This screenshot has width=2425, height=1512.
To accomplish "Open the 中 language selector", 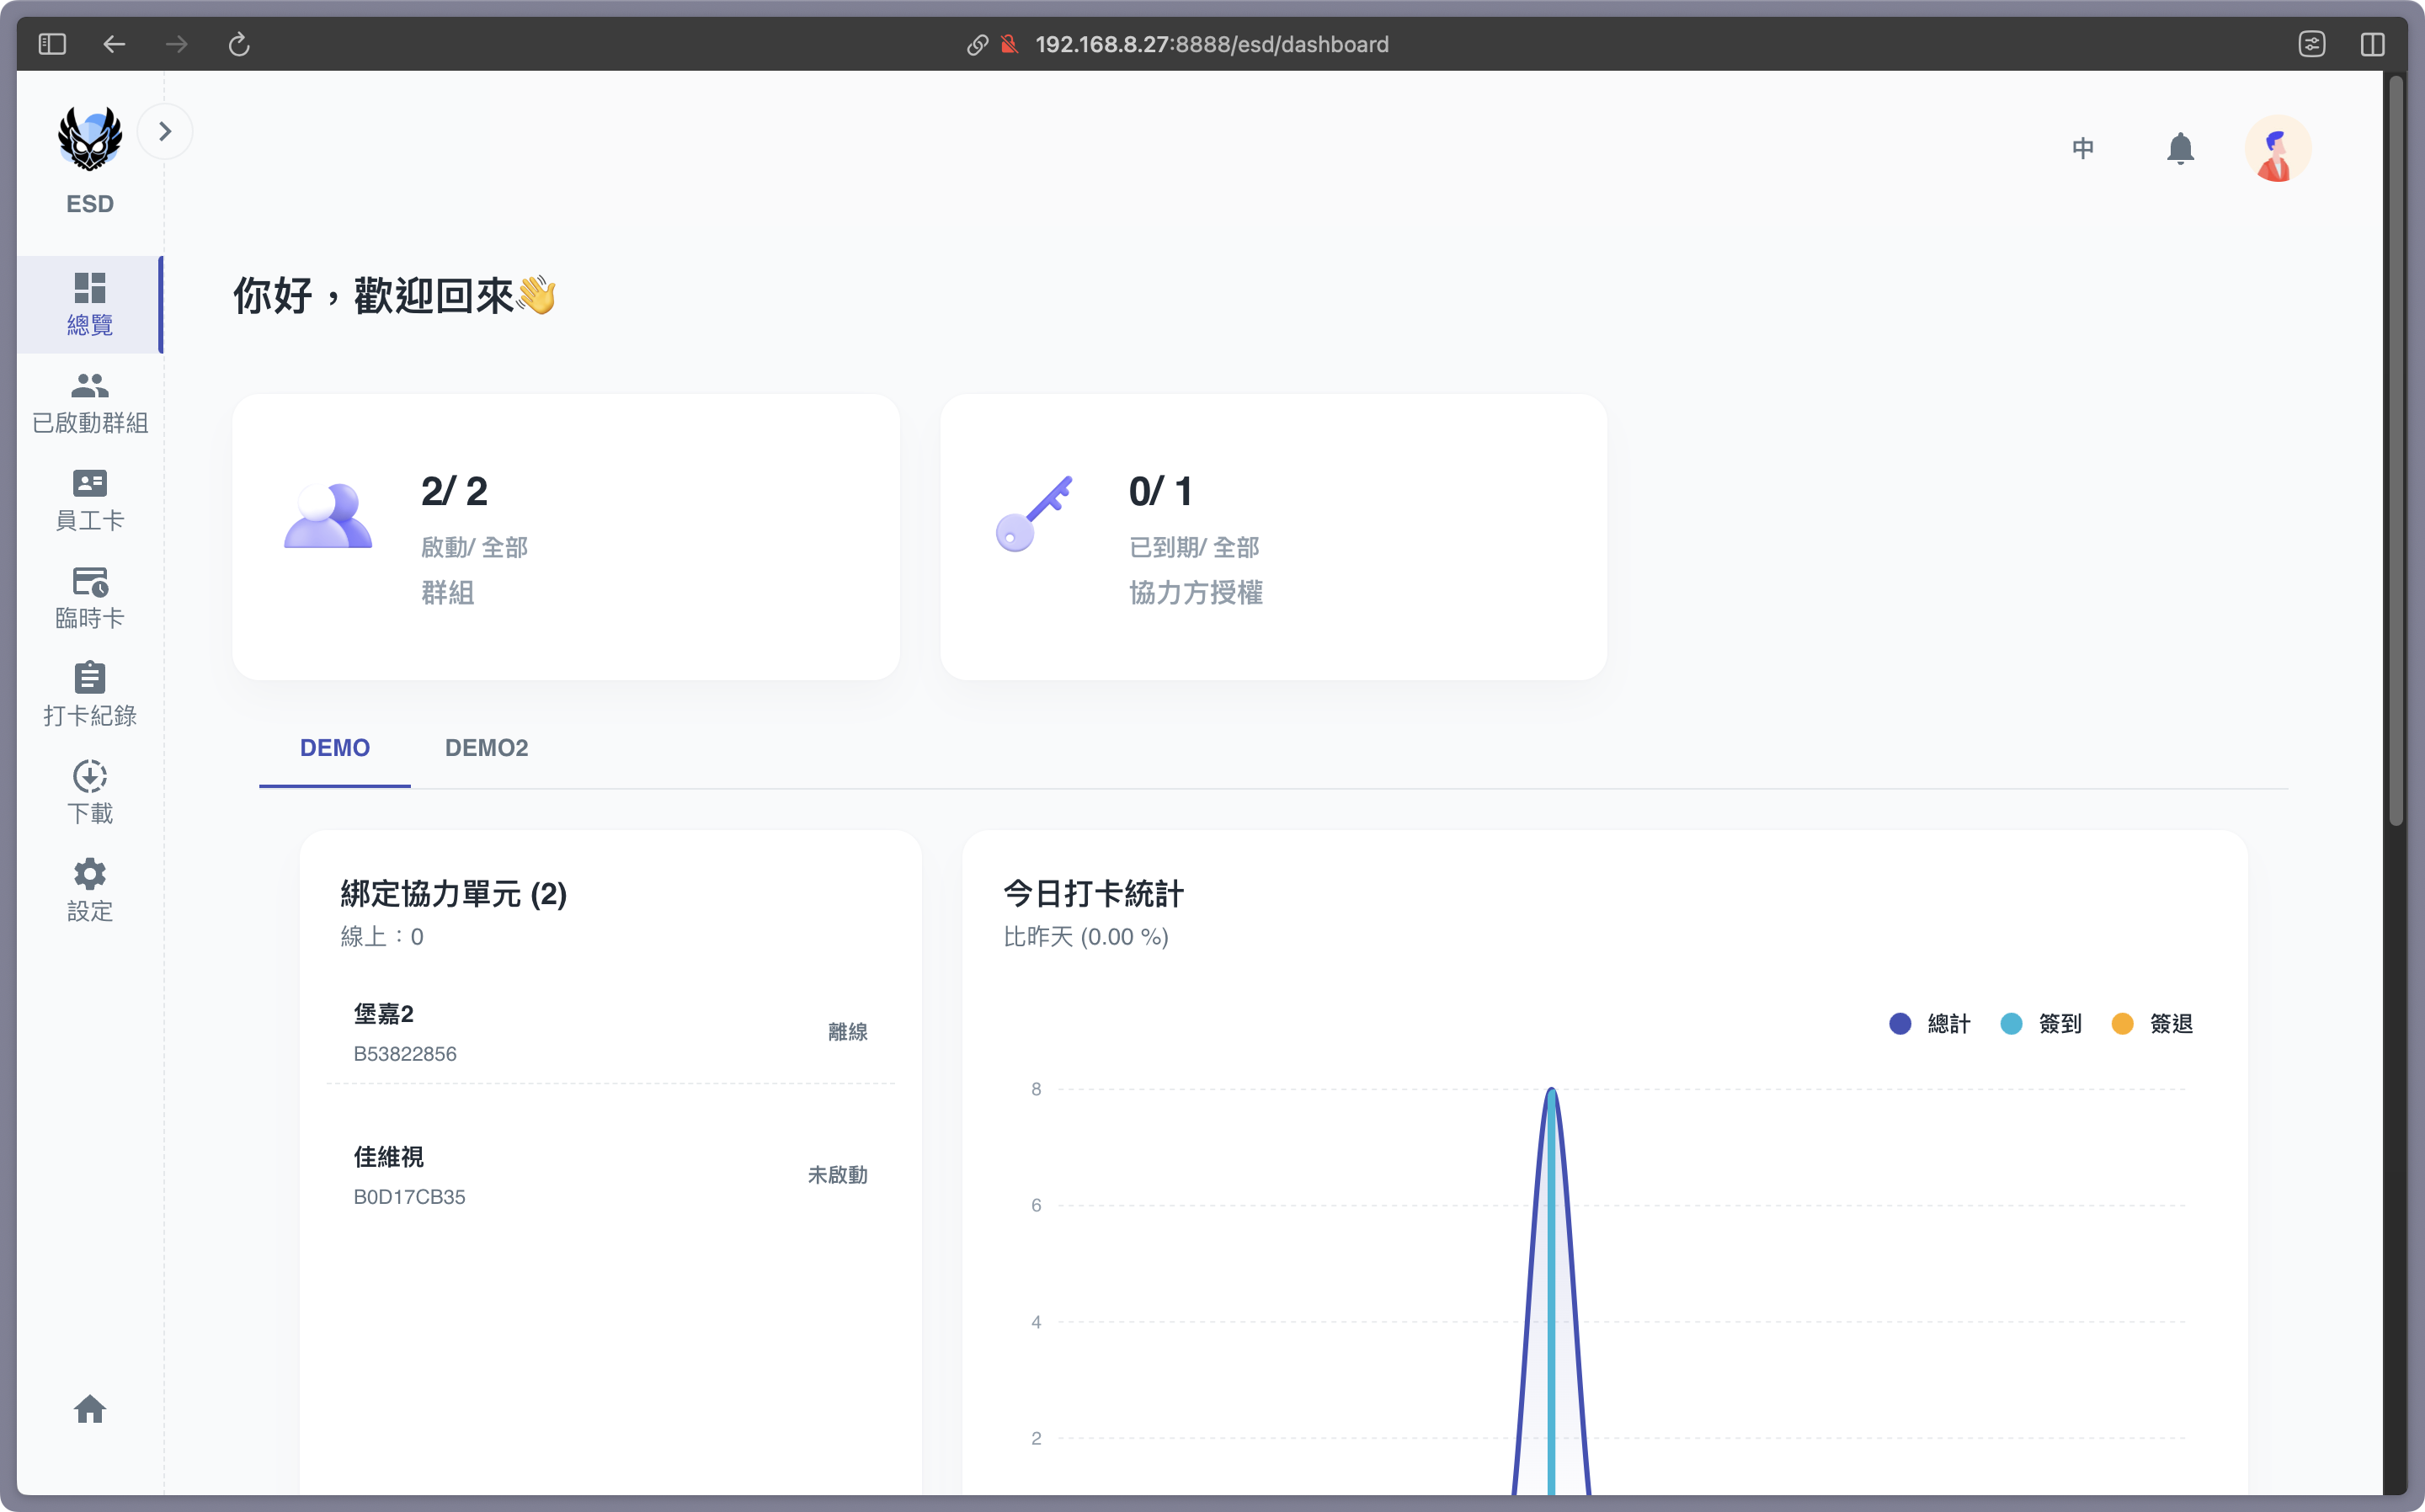I will [x=2083, y=149].
